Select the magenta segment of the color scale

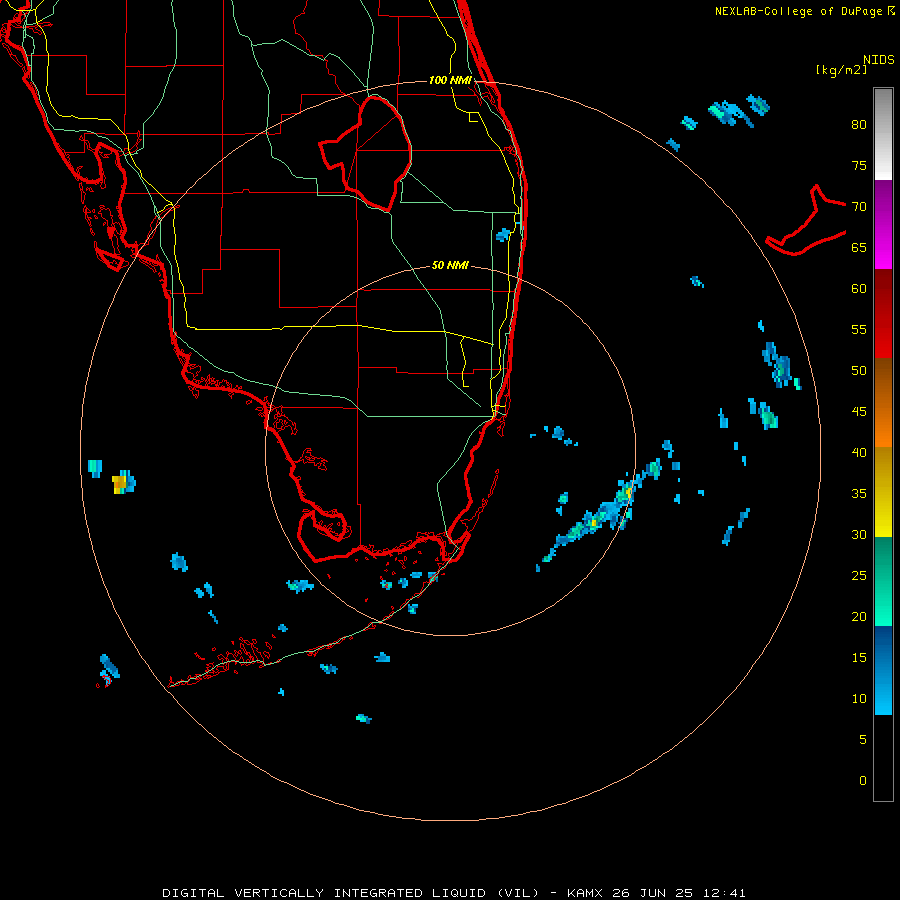point(883,225)
